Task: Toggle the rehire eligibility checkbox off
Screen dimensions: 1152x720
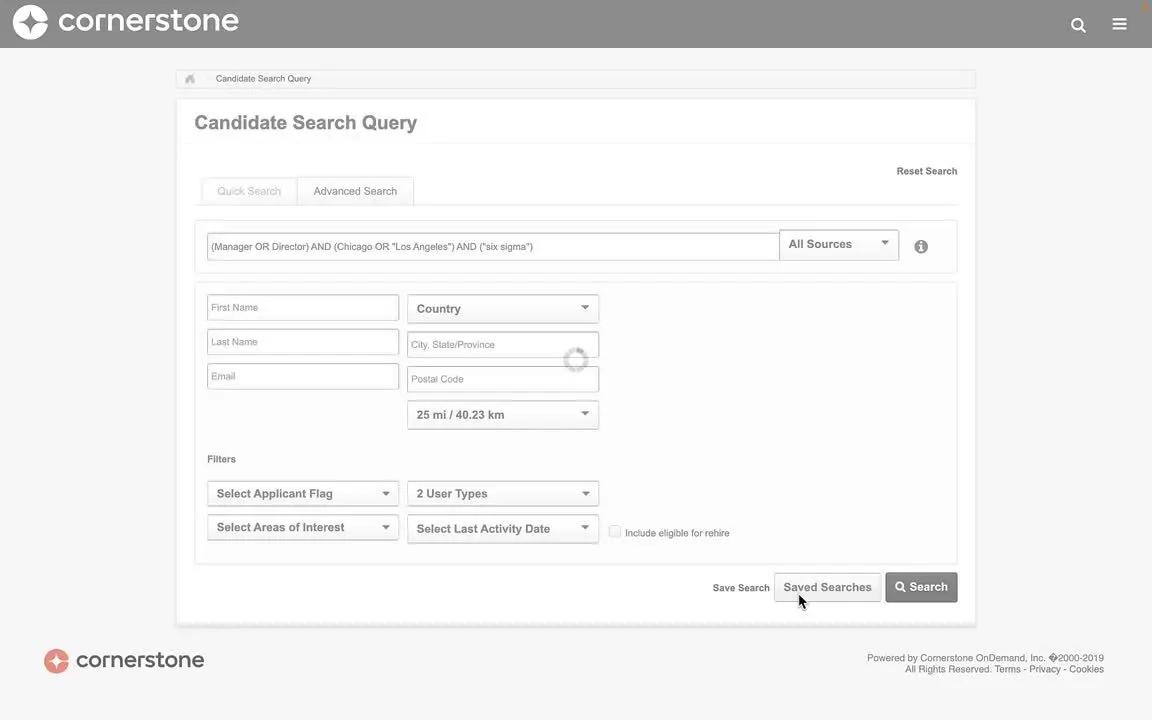Action: (615, 531)
